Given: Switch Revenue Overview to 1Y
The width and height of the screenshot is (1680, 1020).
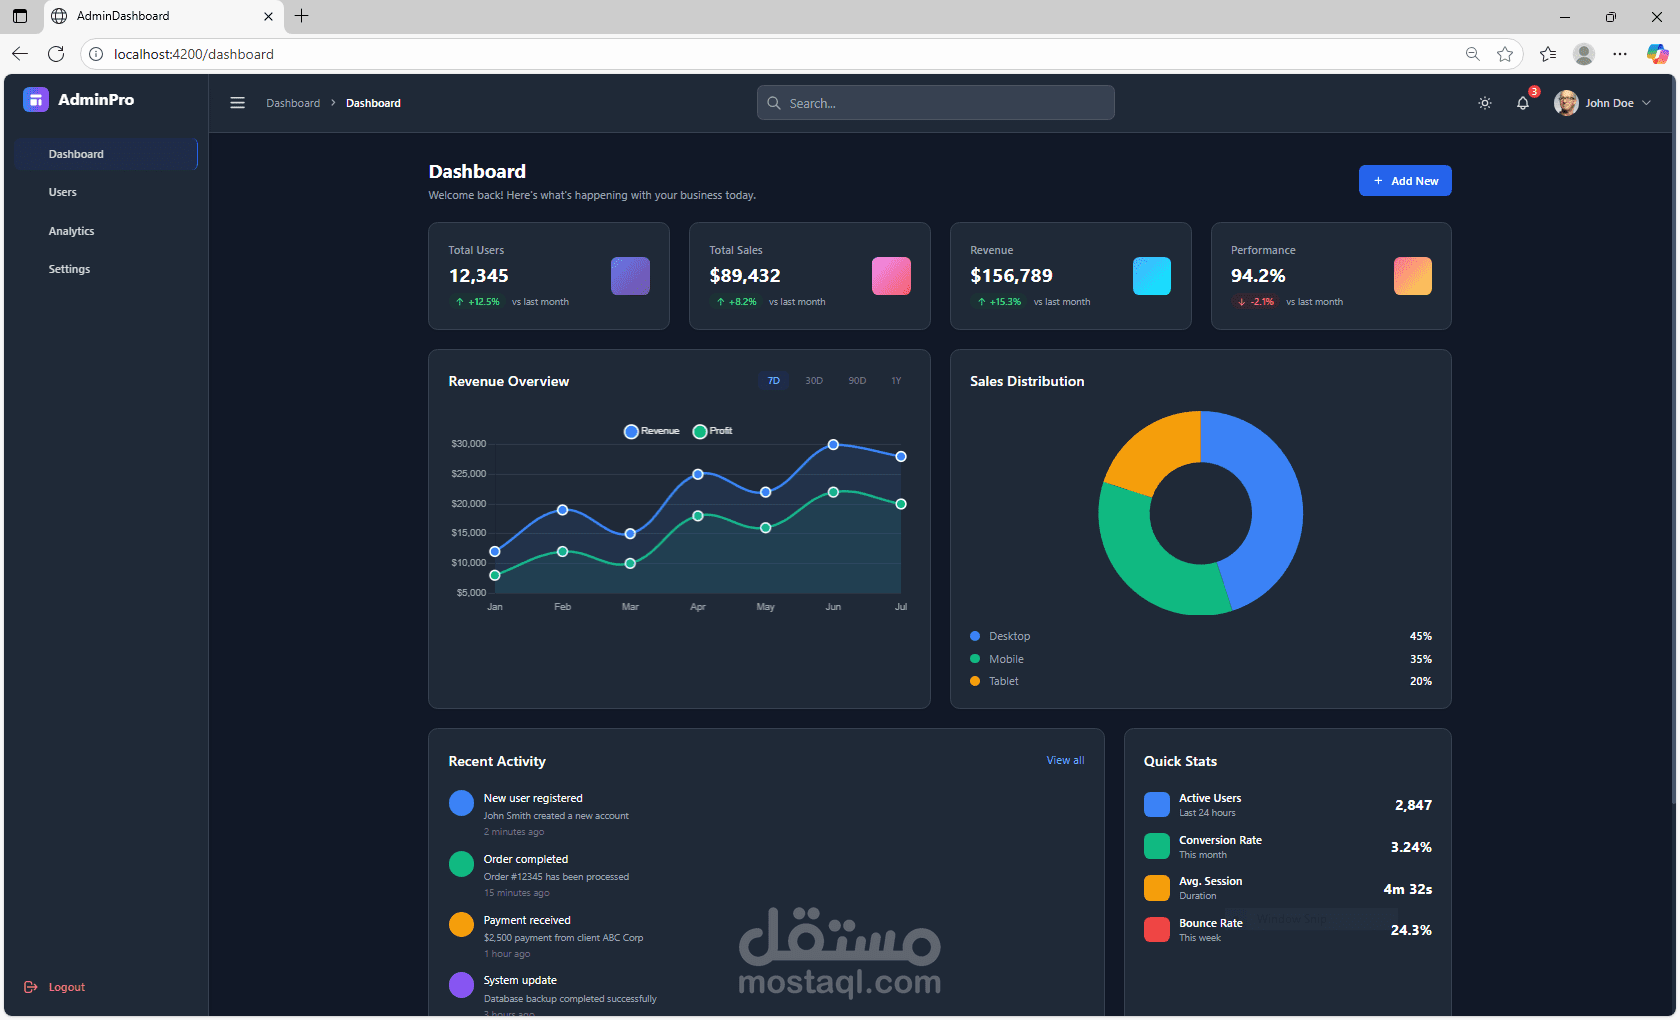Looking at the screenshot, I should pos(896,381).
